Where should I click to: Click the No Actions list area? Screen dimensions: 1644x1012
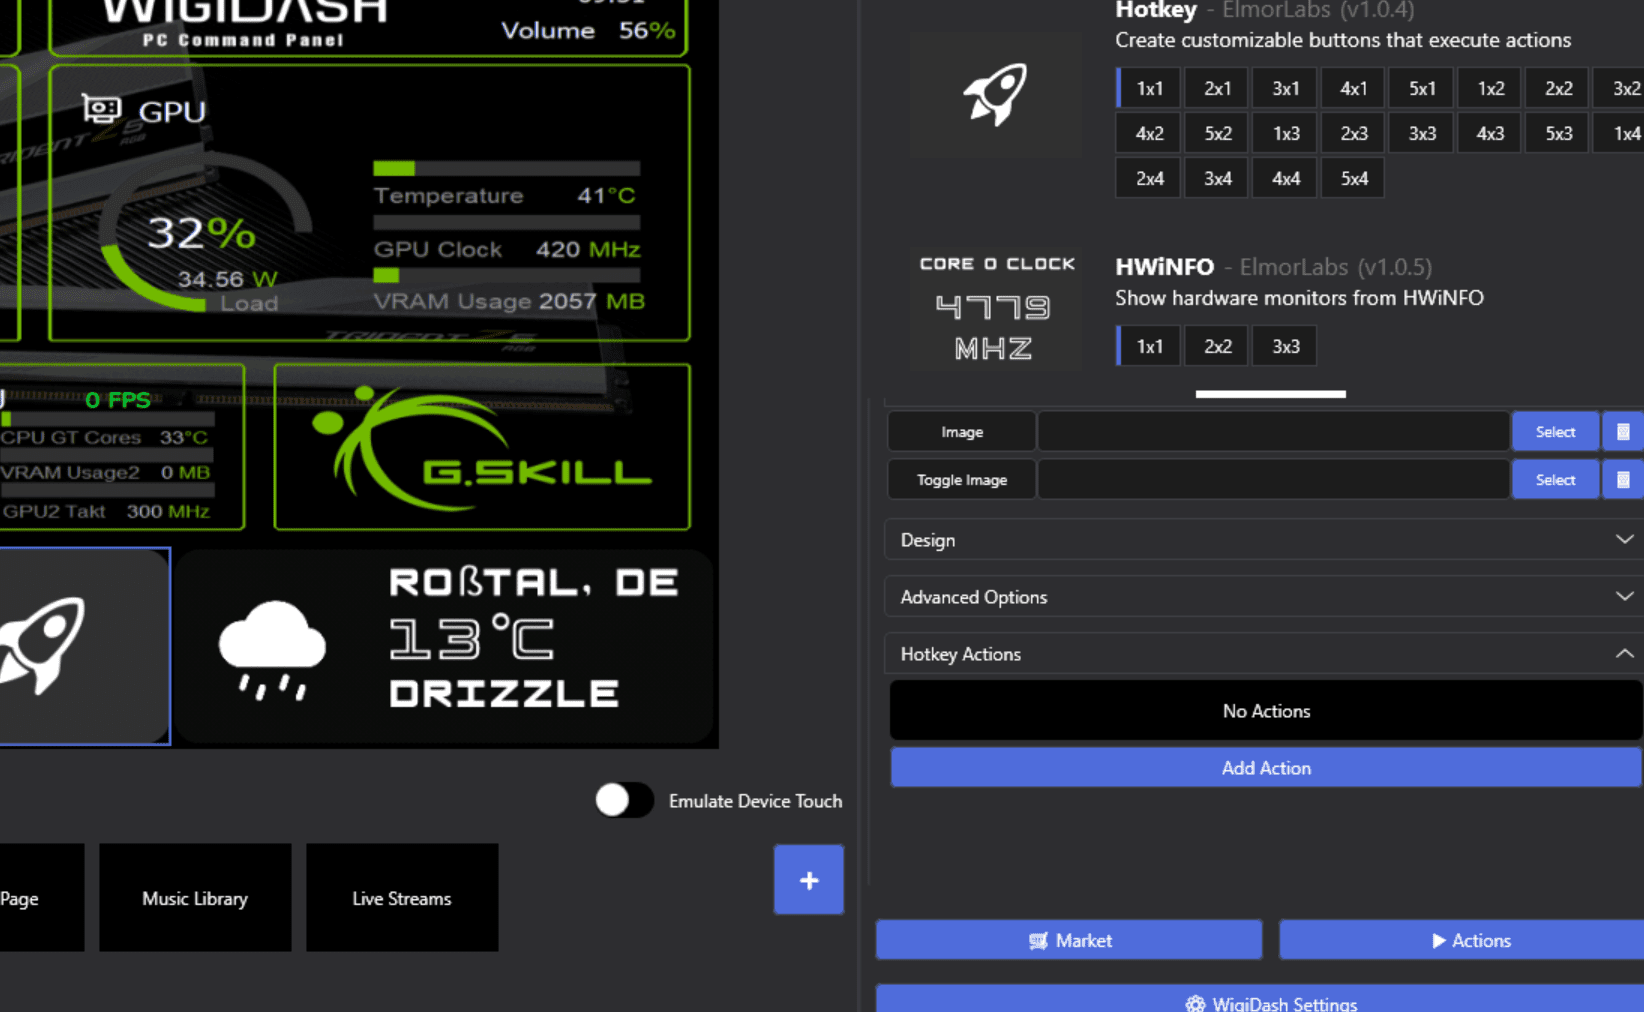pos(1266,711)
